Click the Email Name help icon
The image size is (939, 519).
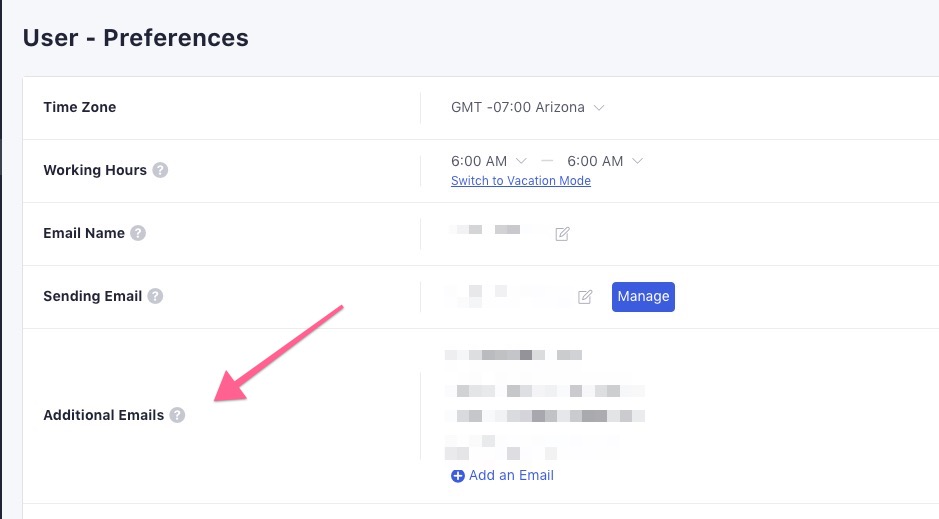[138, 233]
